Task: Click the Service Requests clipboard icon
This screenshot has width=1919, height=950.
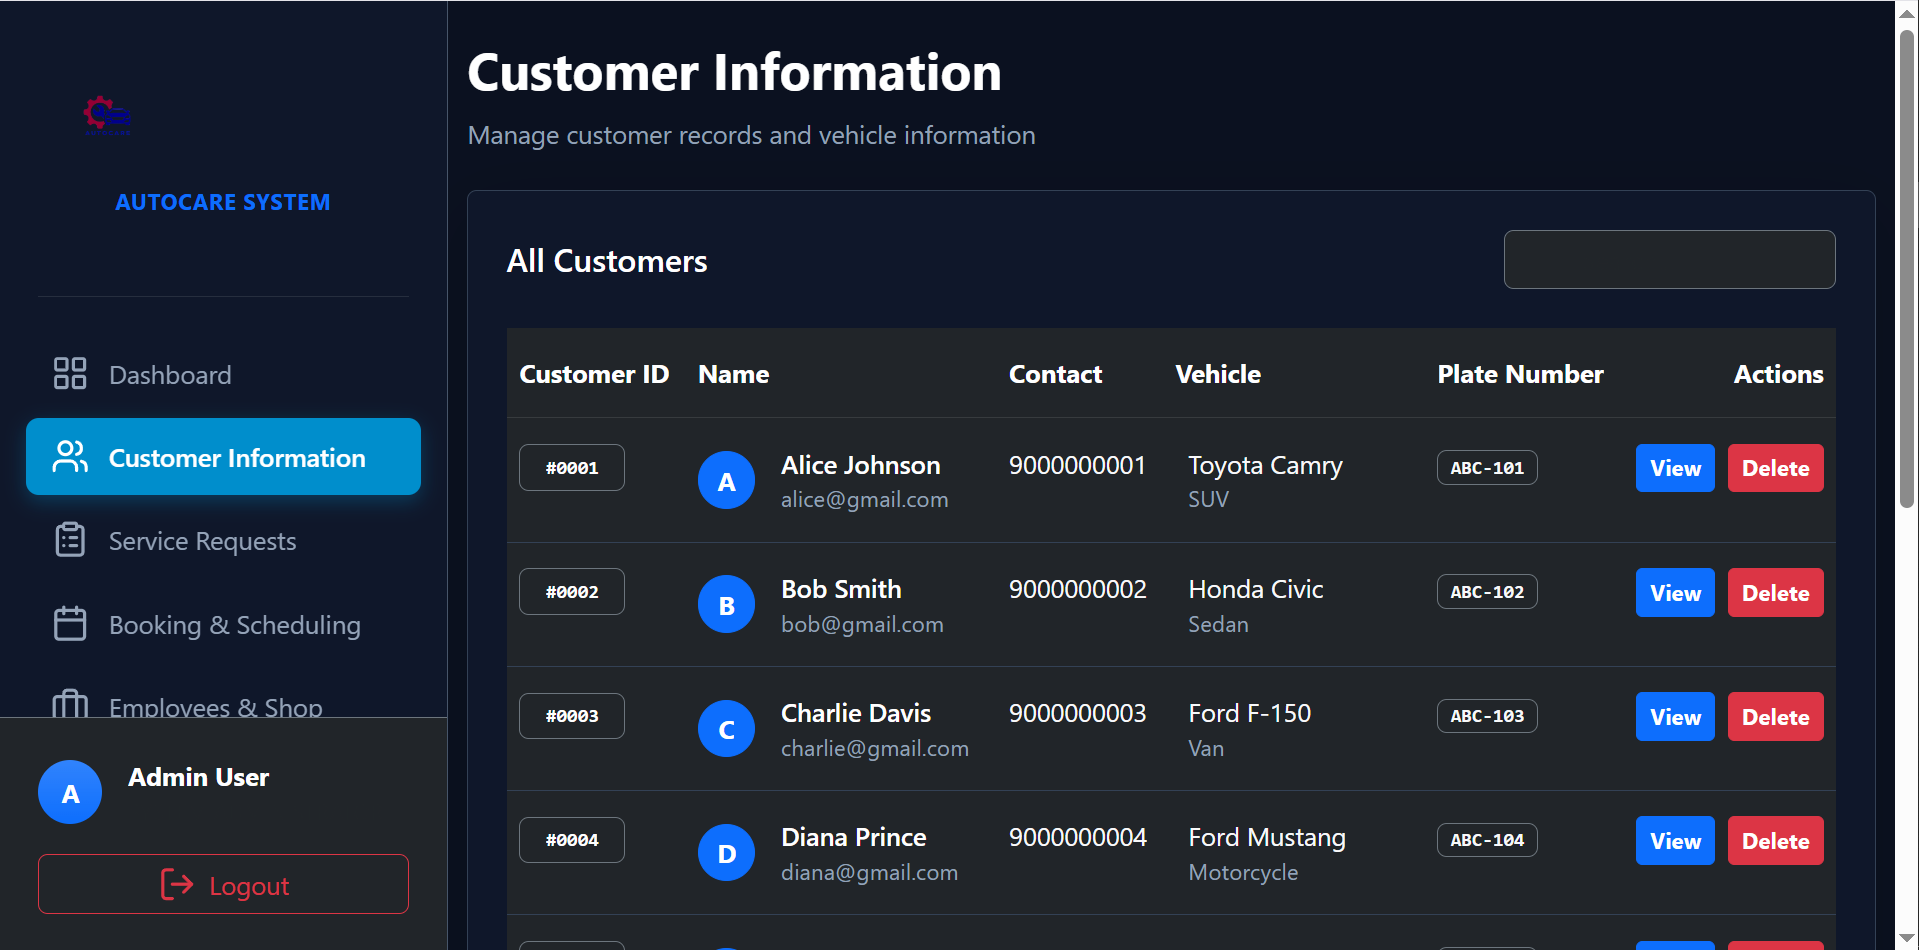Action: [x=70, y=540]
